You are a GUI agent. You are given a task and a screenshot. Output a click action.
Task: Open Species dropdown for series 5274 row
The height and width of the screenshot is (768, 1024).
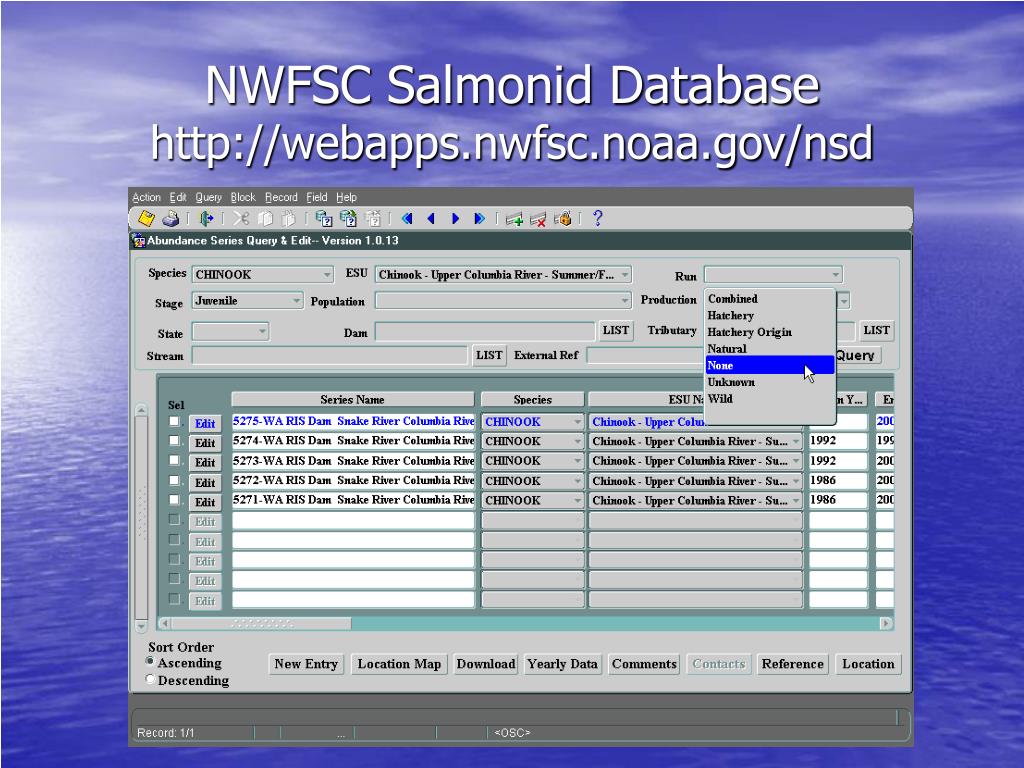pyautogui.click(x=577, y=441)
